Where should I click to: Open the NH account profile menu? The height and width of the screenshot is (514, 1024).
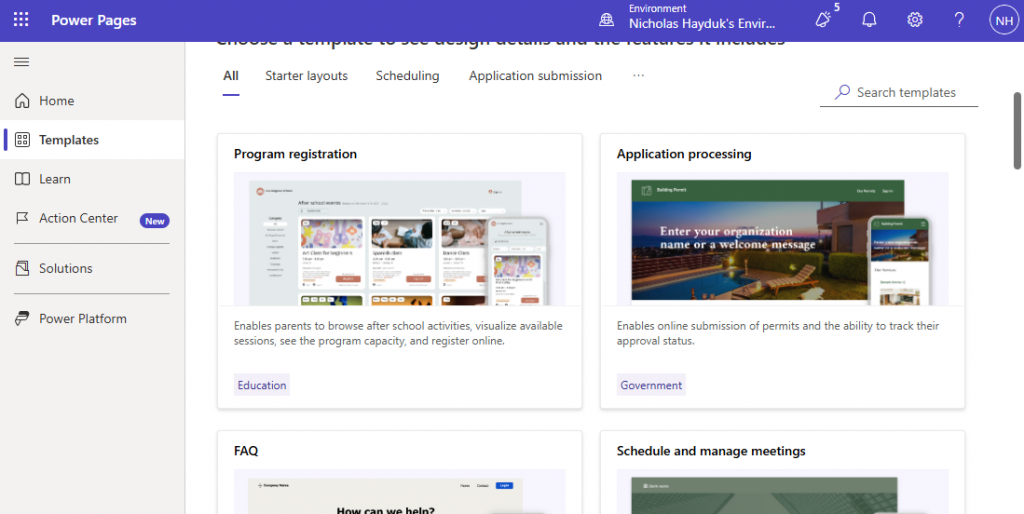click(1003, 20)
